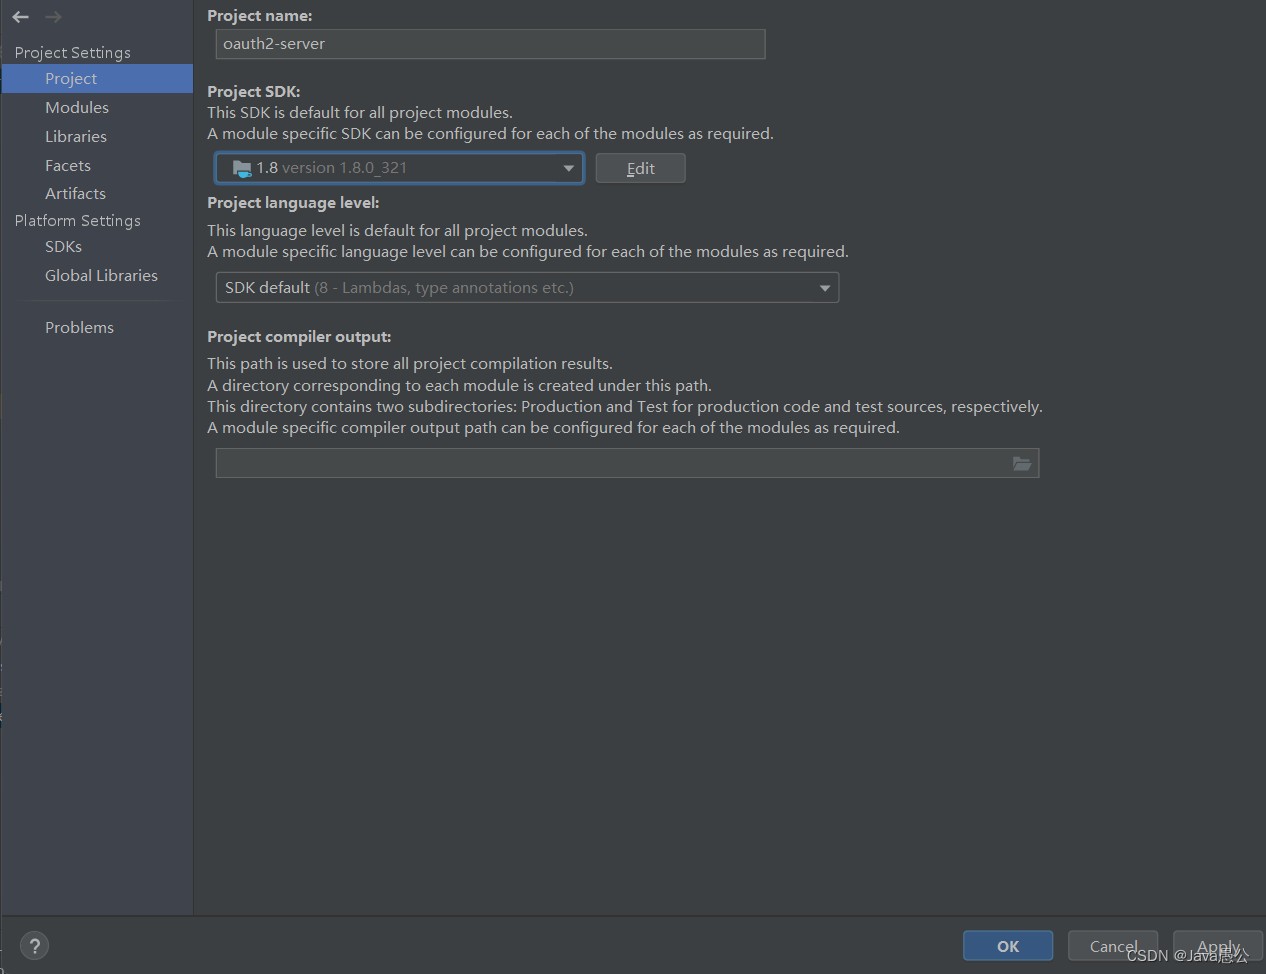Screen dimensions: 1266x974
Task: Click the Edit button next to SDK
Action: [640, 168]
